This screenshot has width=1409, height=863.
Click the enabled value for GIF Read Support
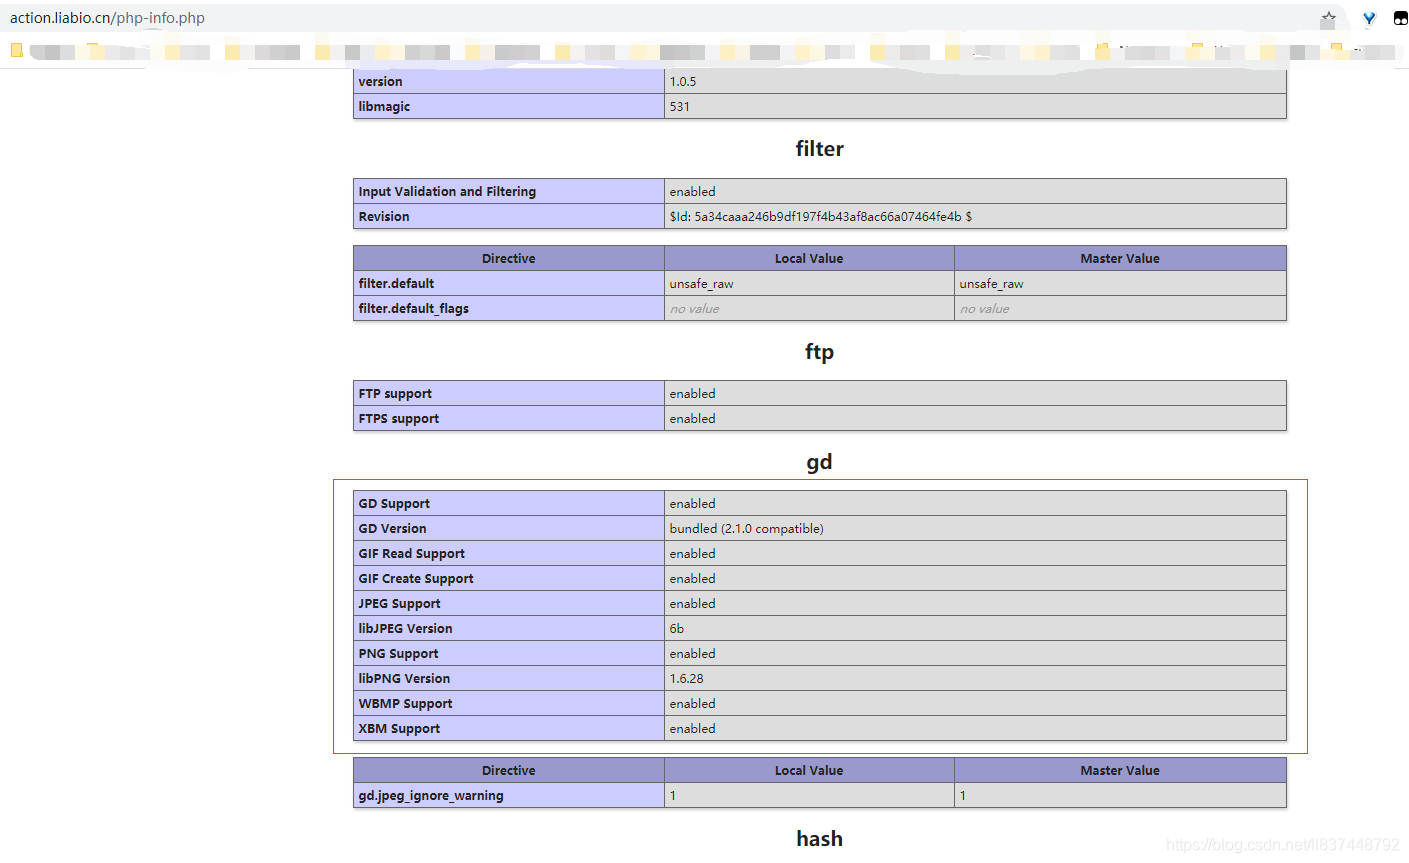point(692,554)
